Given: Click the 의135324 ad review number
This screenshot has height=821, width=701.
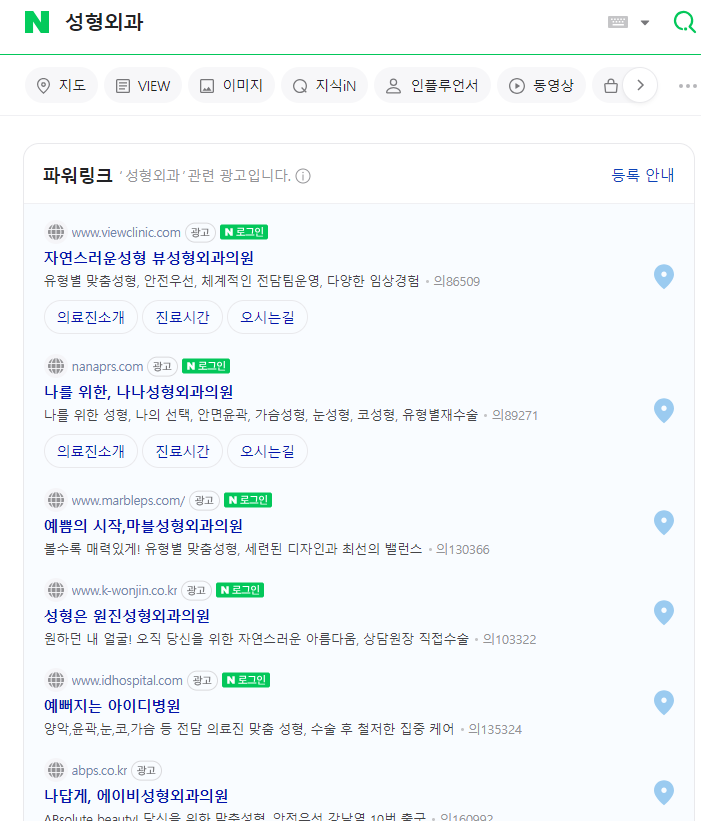Looking at the screenshot, I should coord(495,730).
